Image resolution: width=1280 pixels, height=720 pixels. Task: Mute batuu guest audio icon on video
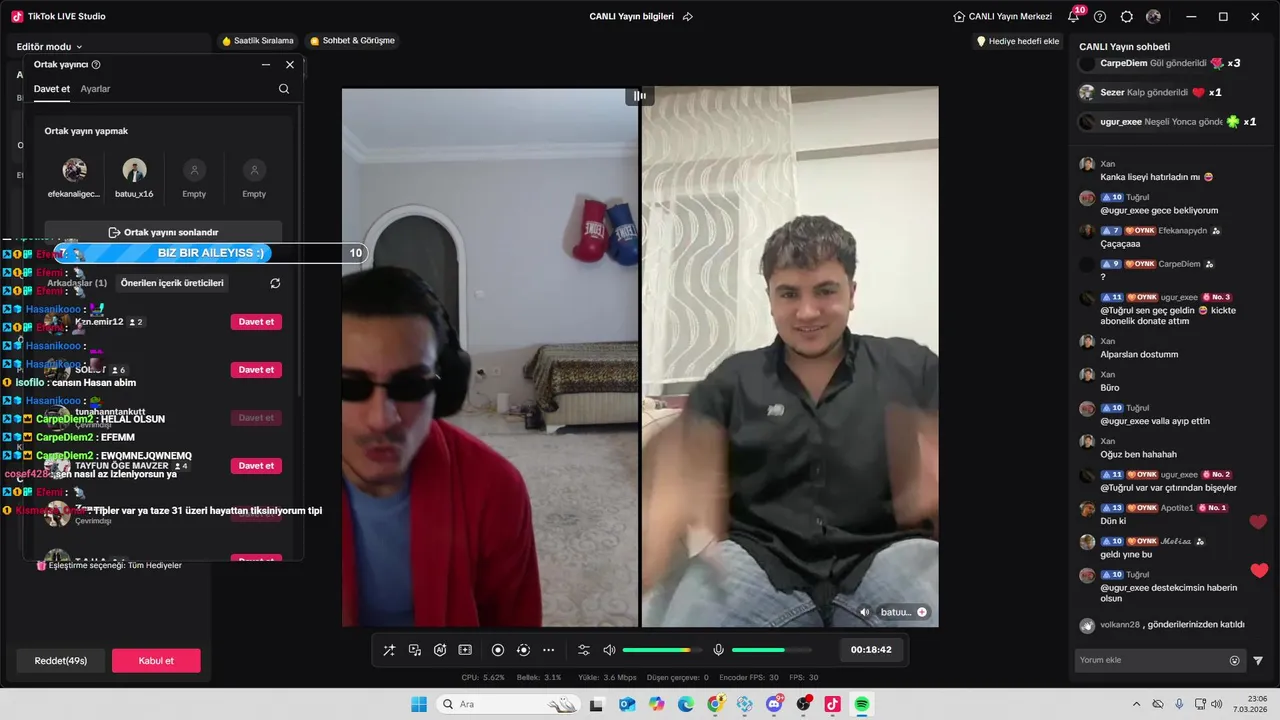point(865,612)
